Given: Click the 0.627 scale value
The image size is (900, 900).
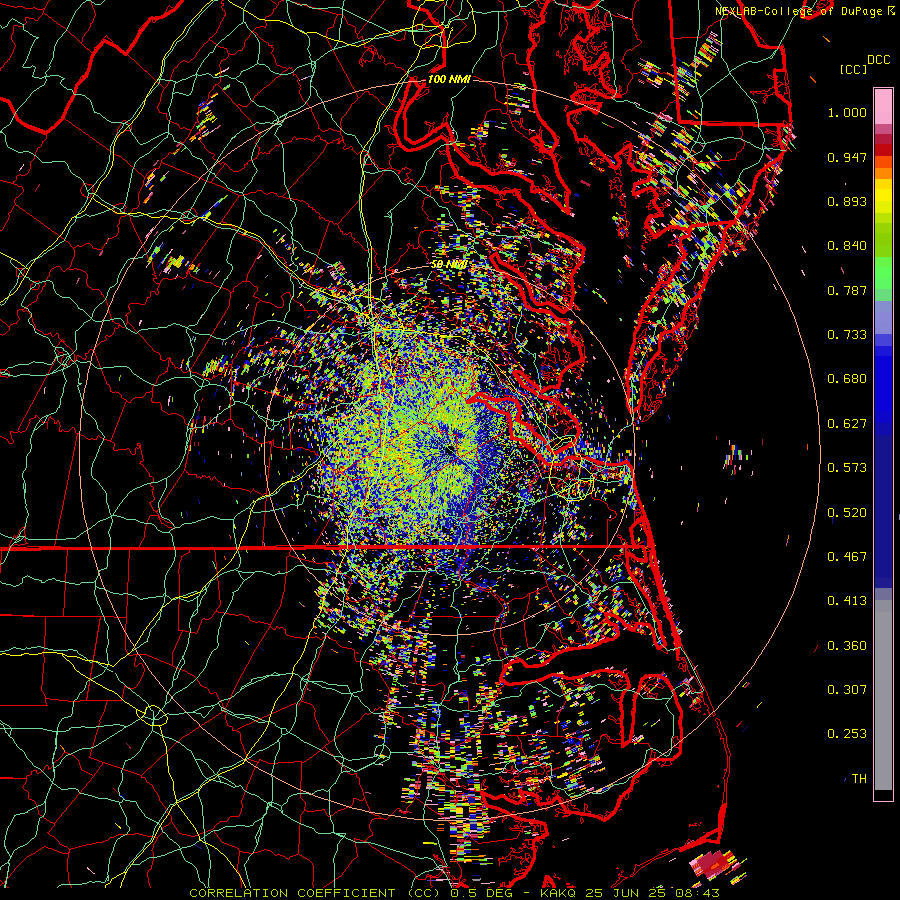Looking at the screenshot, I should [847, 424].
